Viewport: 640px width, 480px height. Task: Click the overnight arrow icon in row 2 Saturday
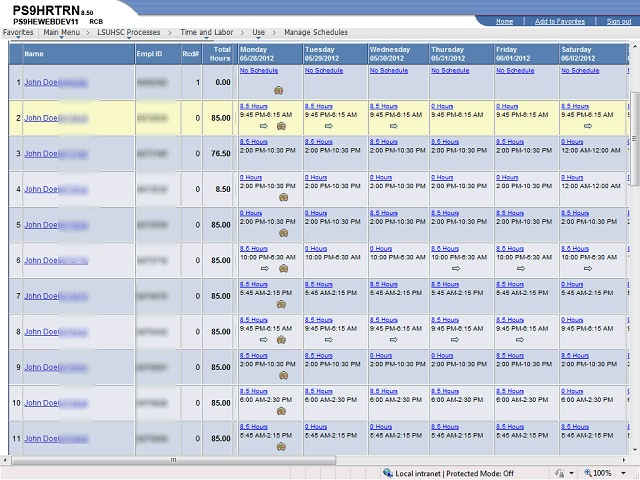[x=588, y=126]
